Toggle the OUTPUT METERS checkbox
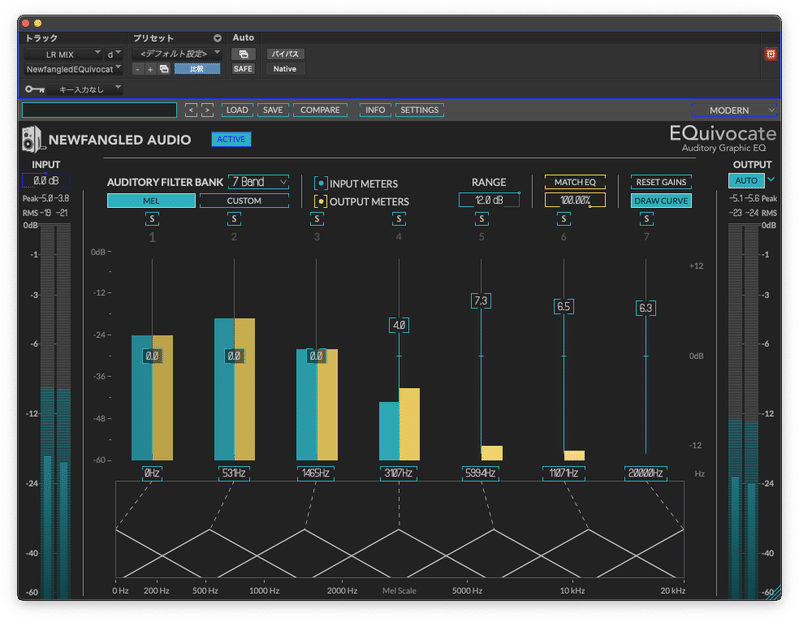This screenshot has width=800, height=622. 320,202
